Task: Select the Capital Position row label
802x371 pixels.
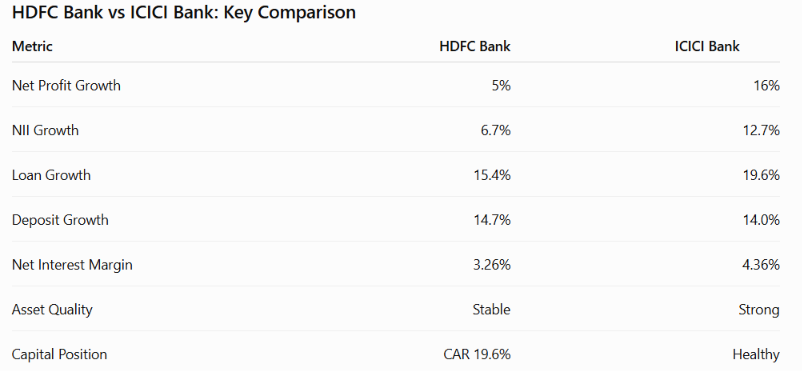Action: (x=59, y=354)
